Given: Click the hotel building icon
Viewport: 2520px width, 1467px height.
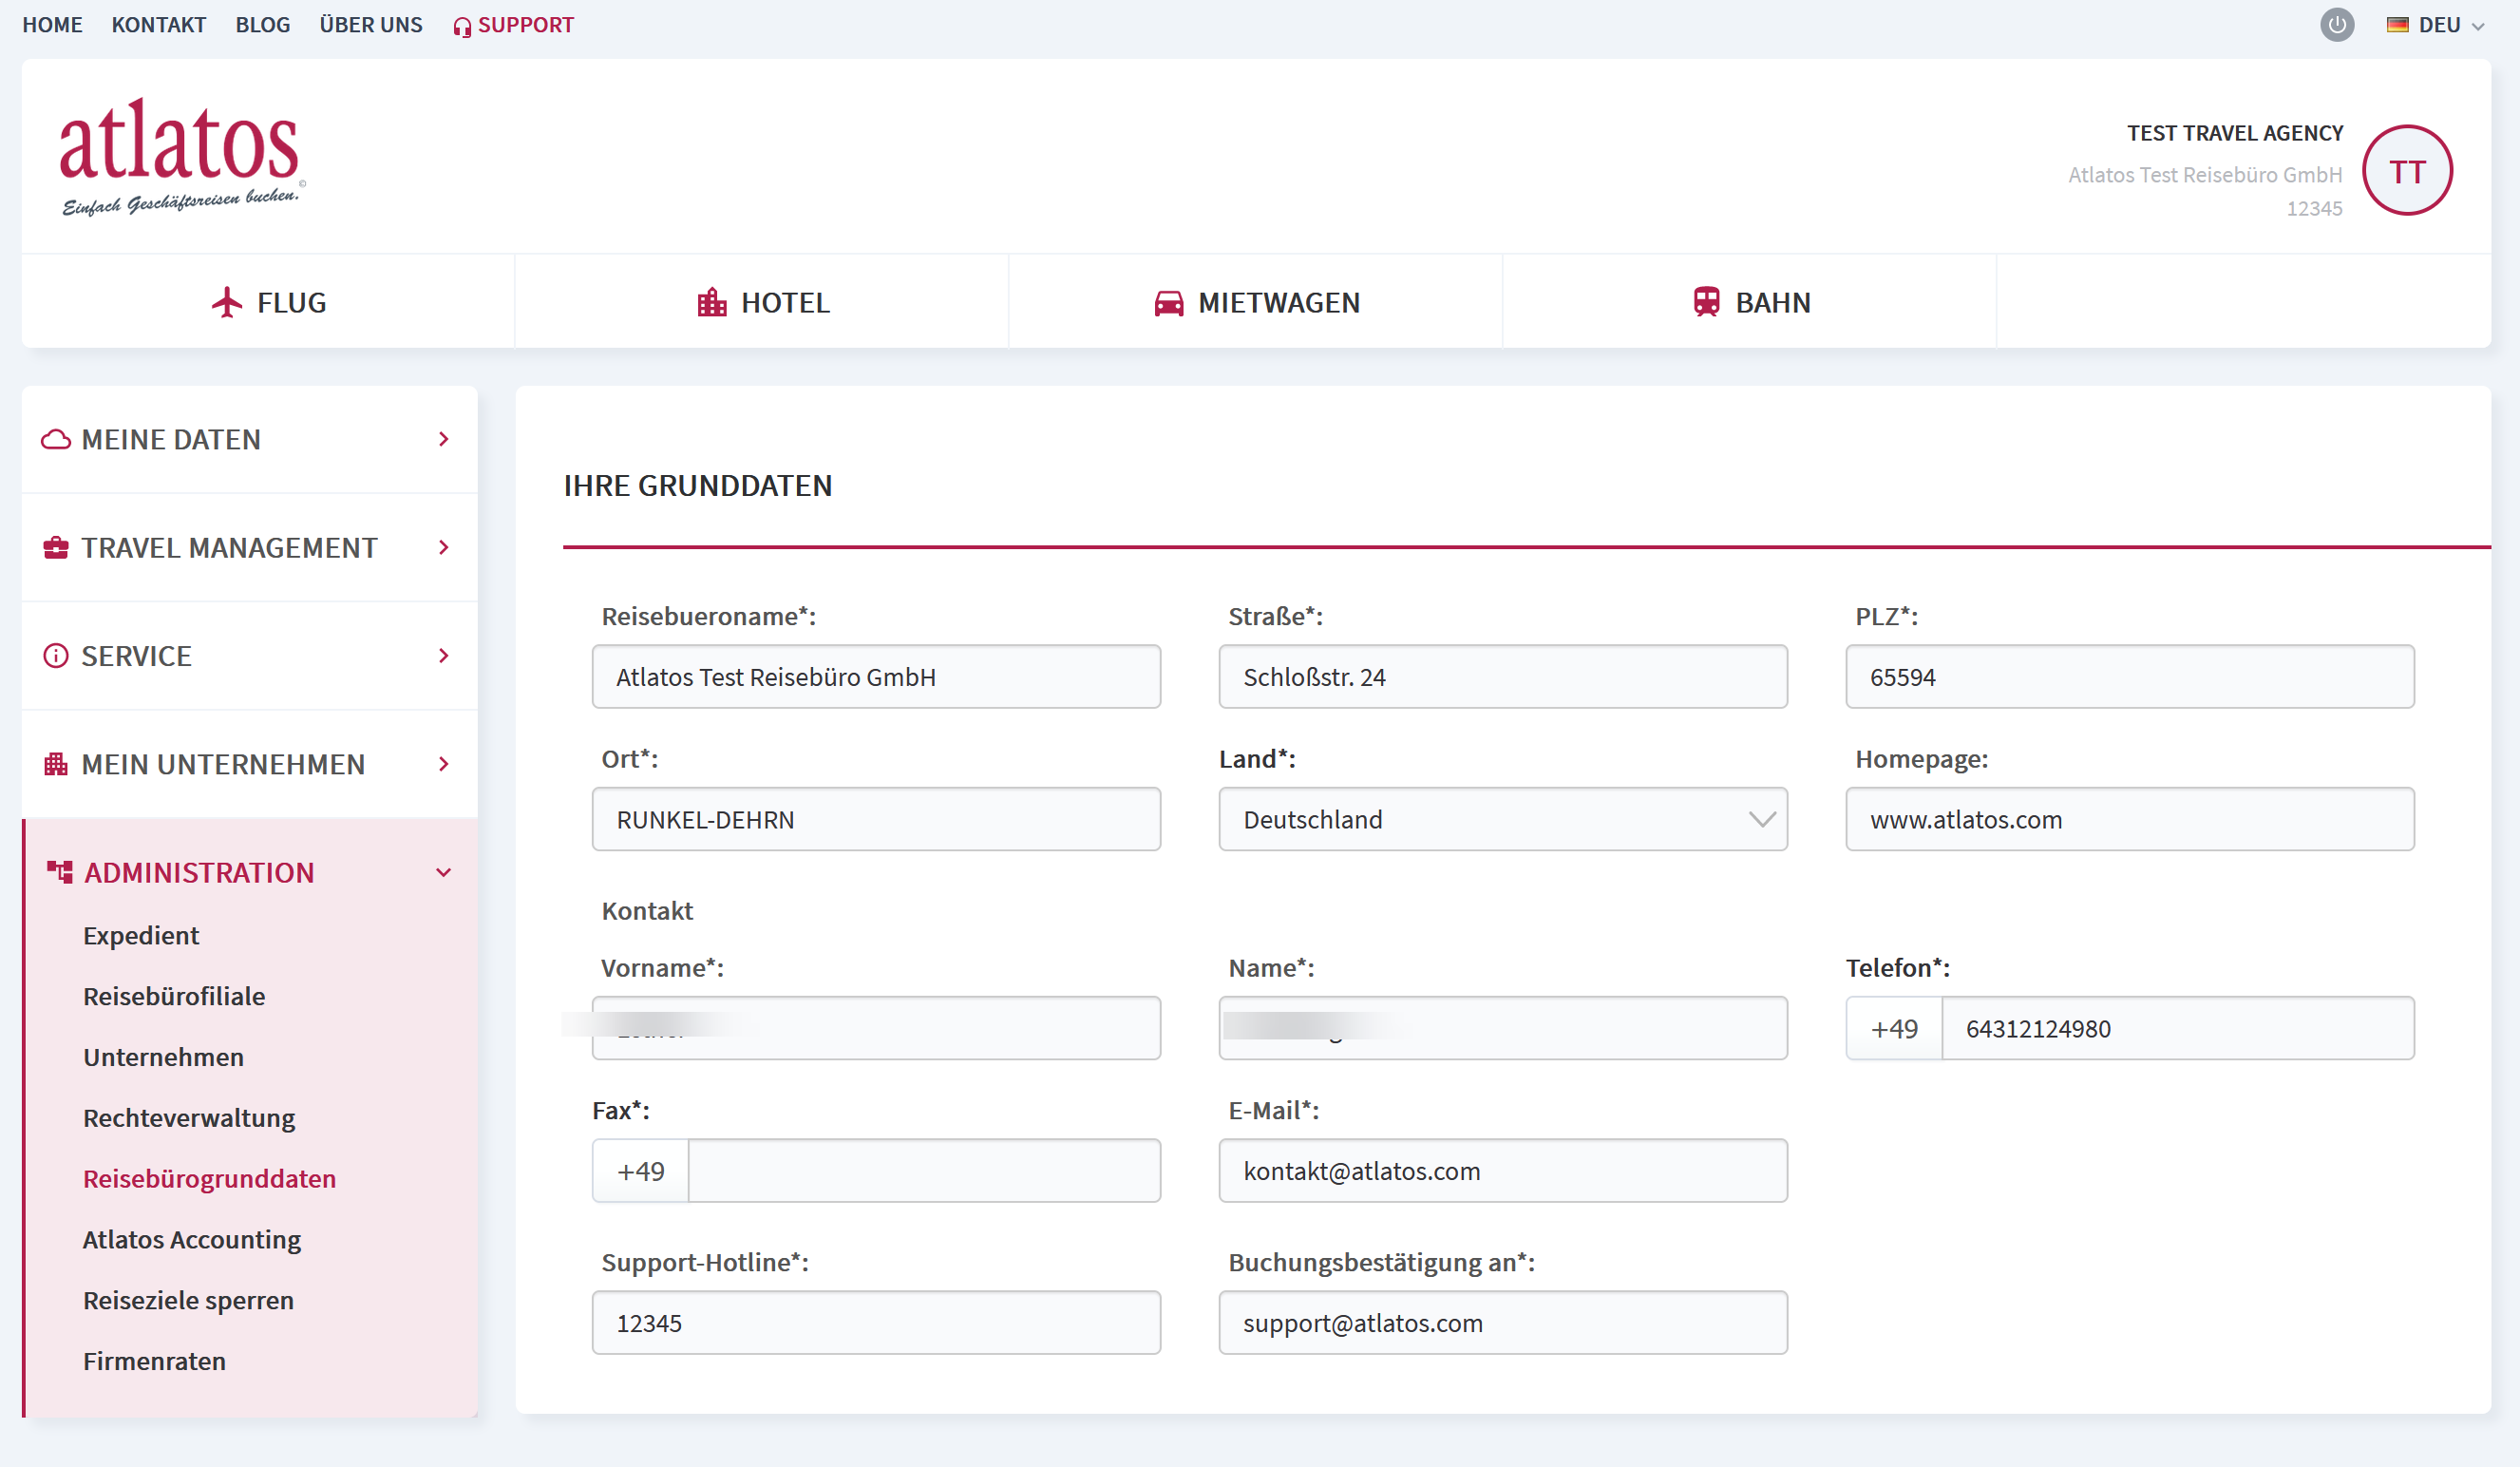Looking at the screenshot, I should (x=711, y=302).
